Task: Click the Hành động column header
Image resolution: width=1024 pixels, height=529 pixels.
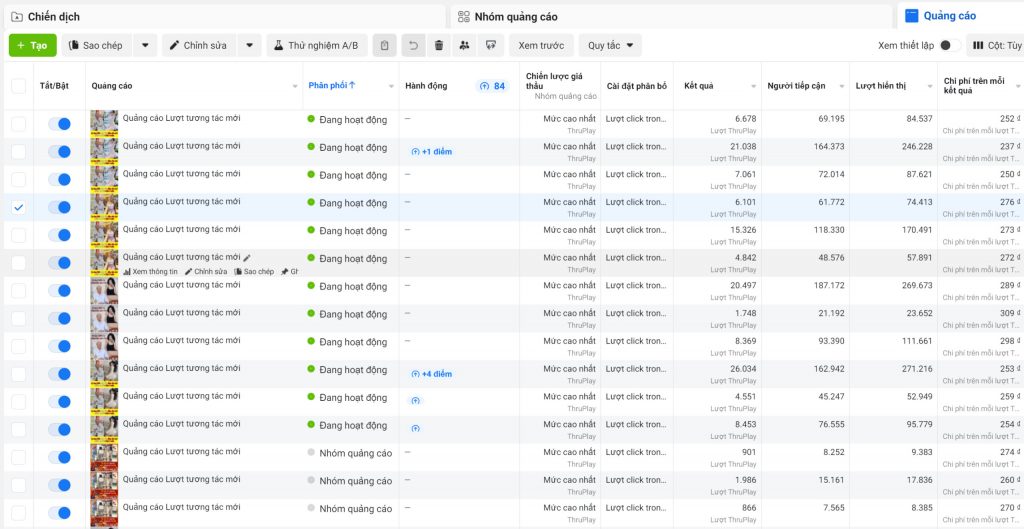Action: (426, 86)
